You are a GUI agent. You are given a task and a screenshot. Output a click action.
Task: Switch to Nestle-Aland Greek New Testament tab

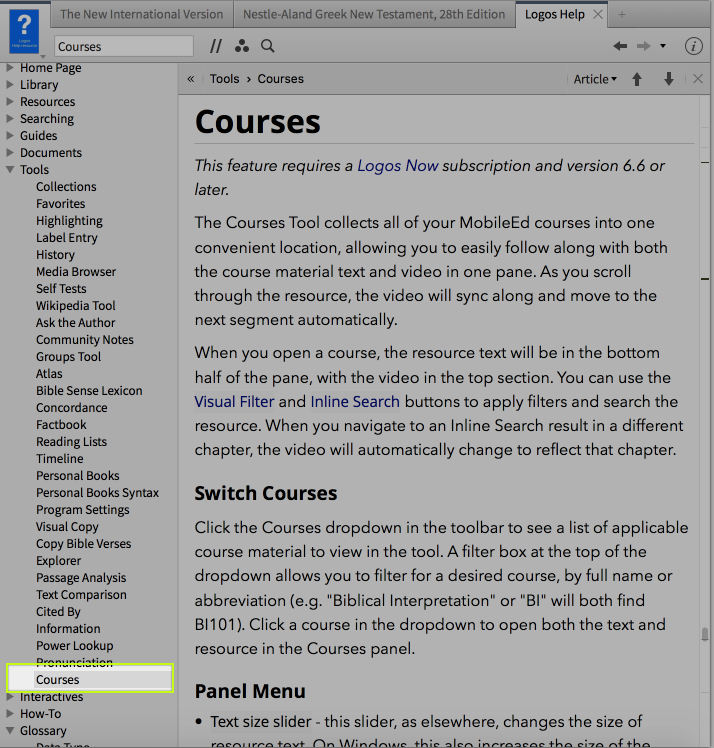pos(374,14)
